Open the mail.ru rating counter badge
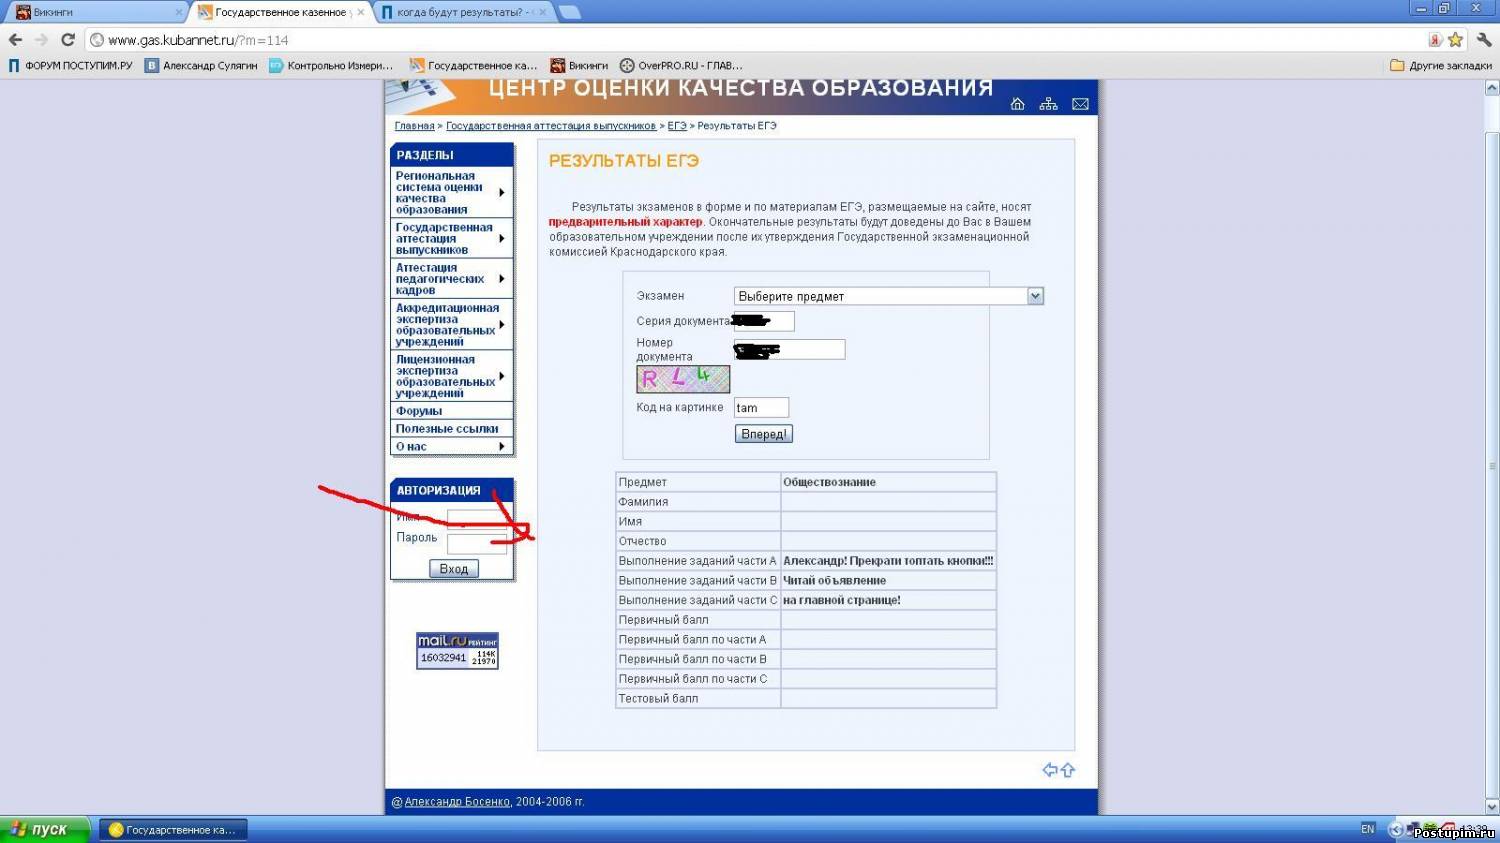The image size is (1500, 843). coord(457,650)
